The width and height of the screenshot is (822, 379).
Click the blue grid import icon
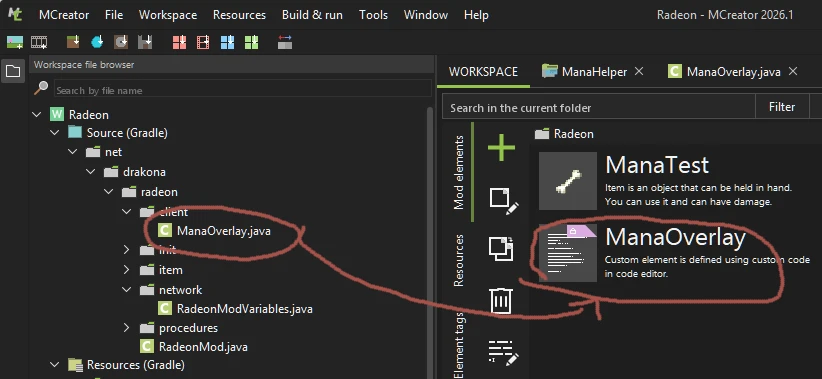[228, 42]
